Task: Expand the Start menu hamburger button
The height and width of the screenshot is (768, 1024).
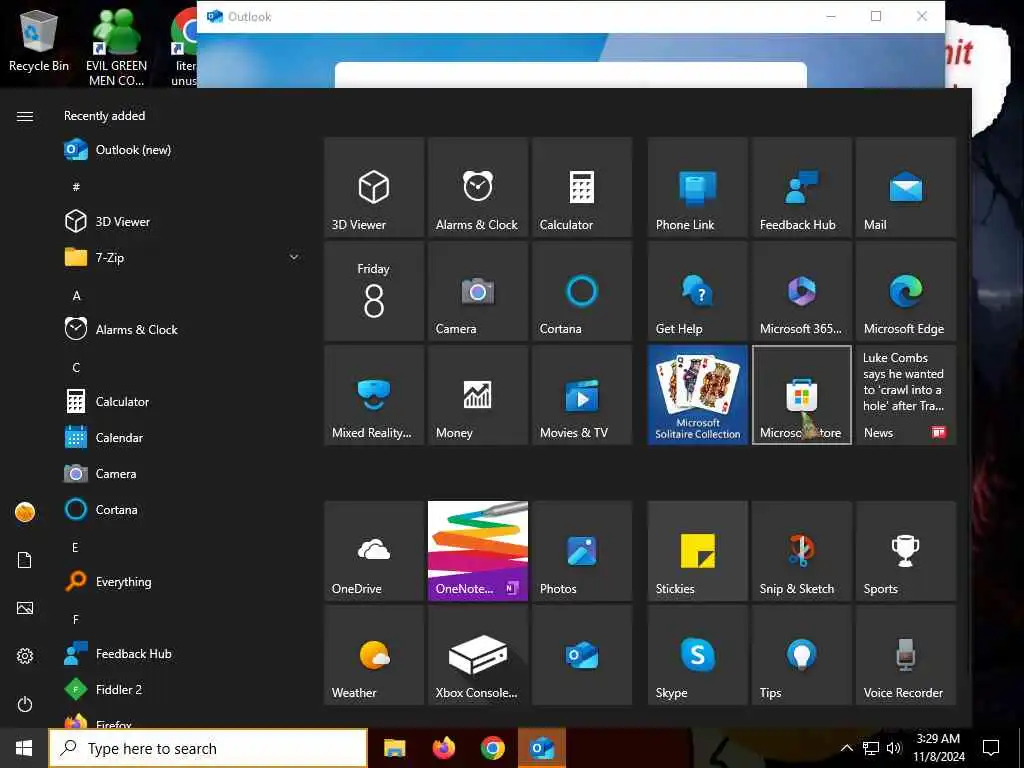Action: (25, 116)
